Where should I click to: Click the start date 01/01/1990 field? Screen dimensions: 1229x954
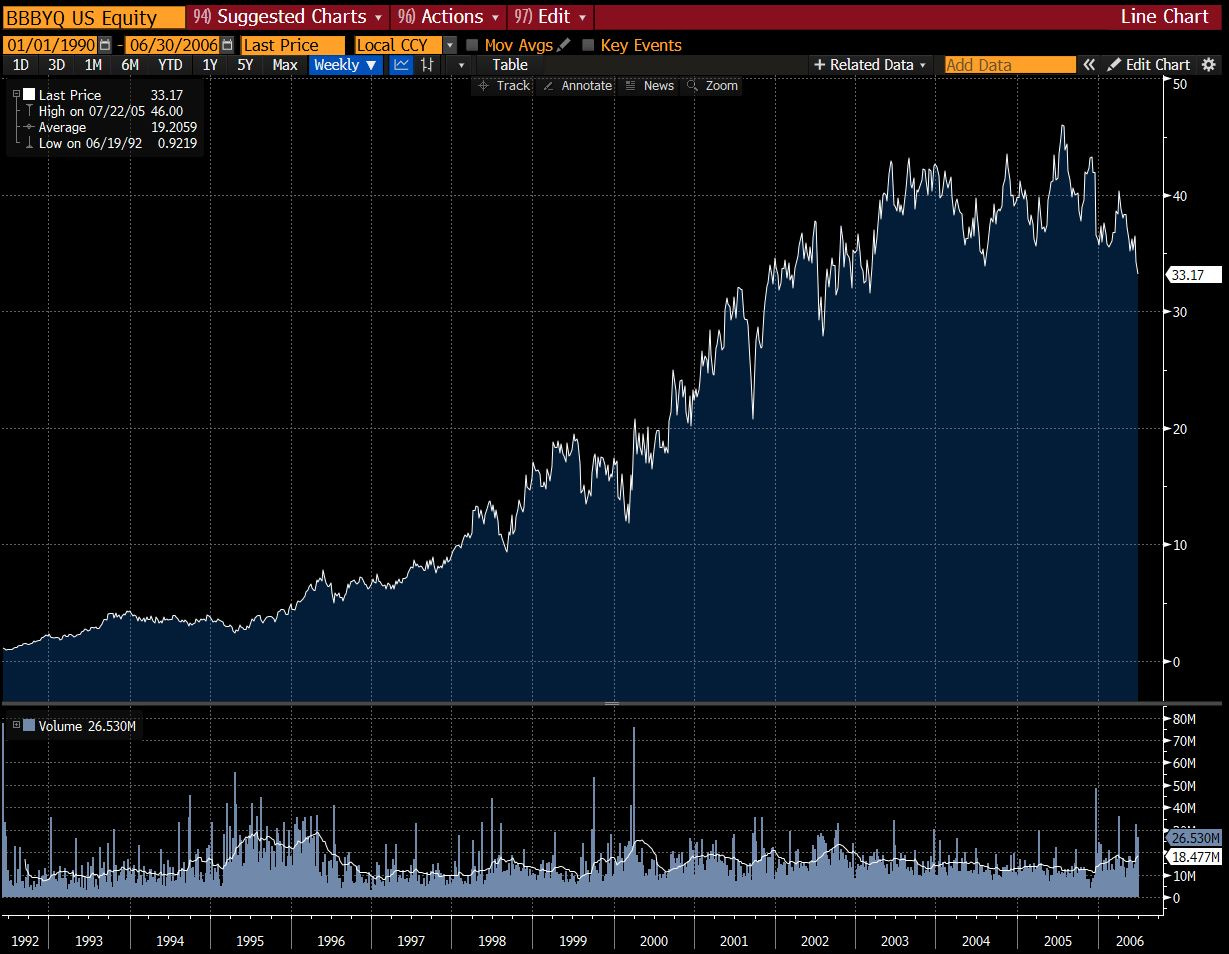50,45
